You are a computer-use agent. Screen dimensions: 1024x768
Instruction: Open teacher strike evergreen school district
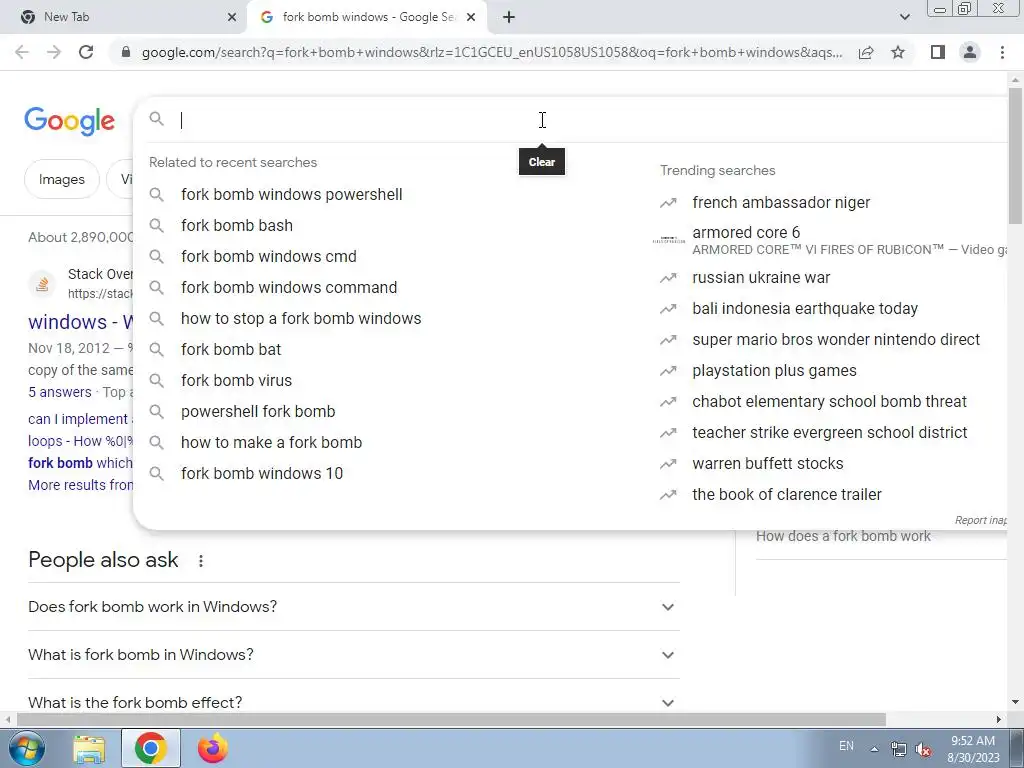pyautogui.click(x=829, y=432)
